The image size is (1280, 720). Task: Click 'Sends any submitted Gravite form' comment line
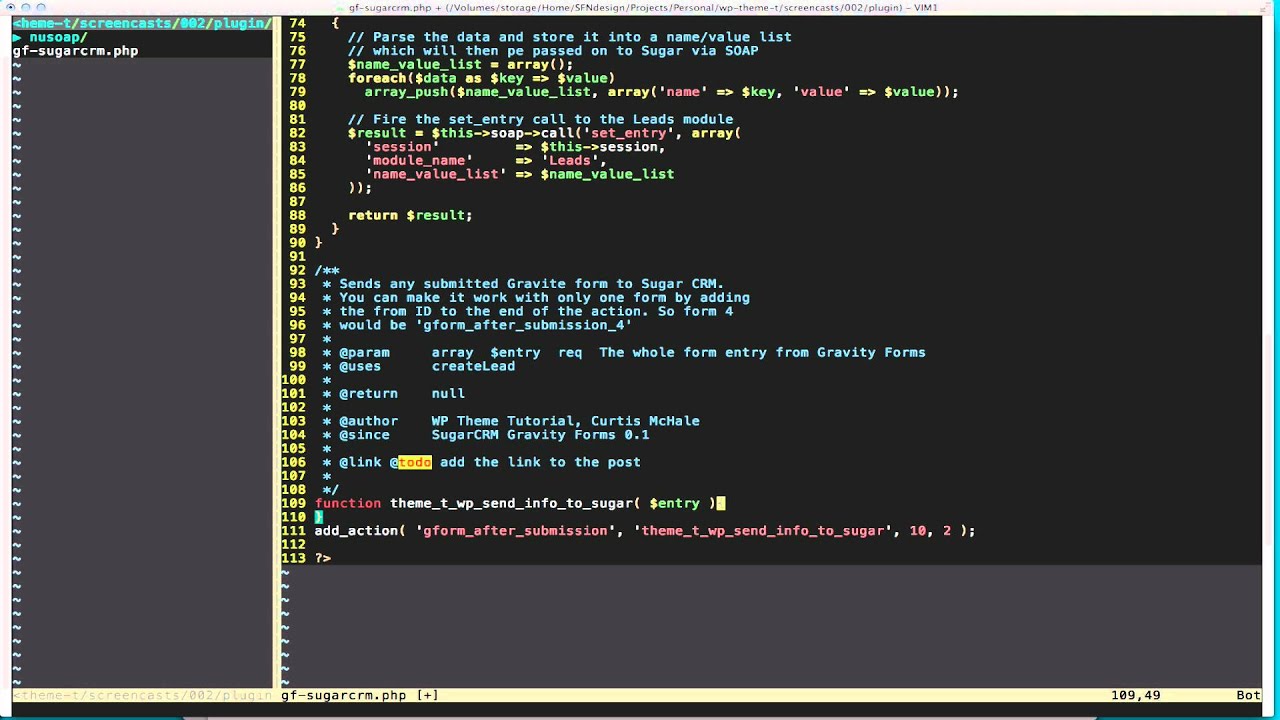point(523,284)
